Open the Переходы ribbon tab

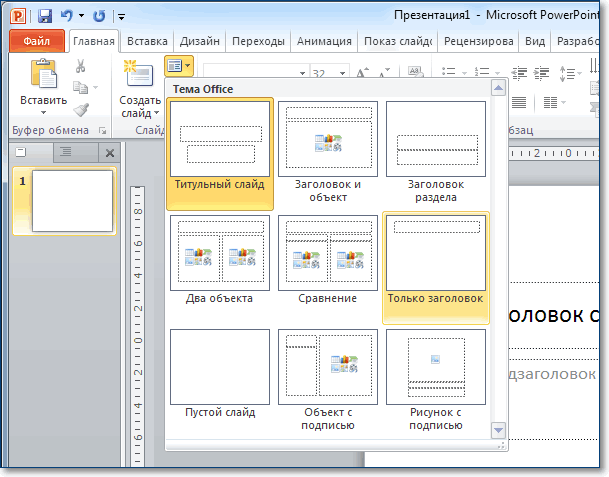pyautogui.click(x=258, y=41)
